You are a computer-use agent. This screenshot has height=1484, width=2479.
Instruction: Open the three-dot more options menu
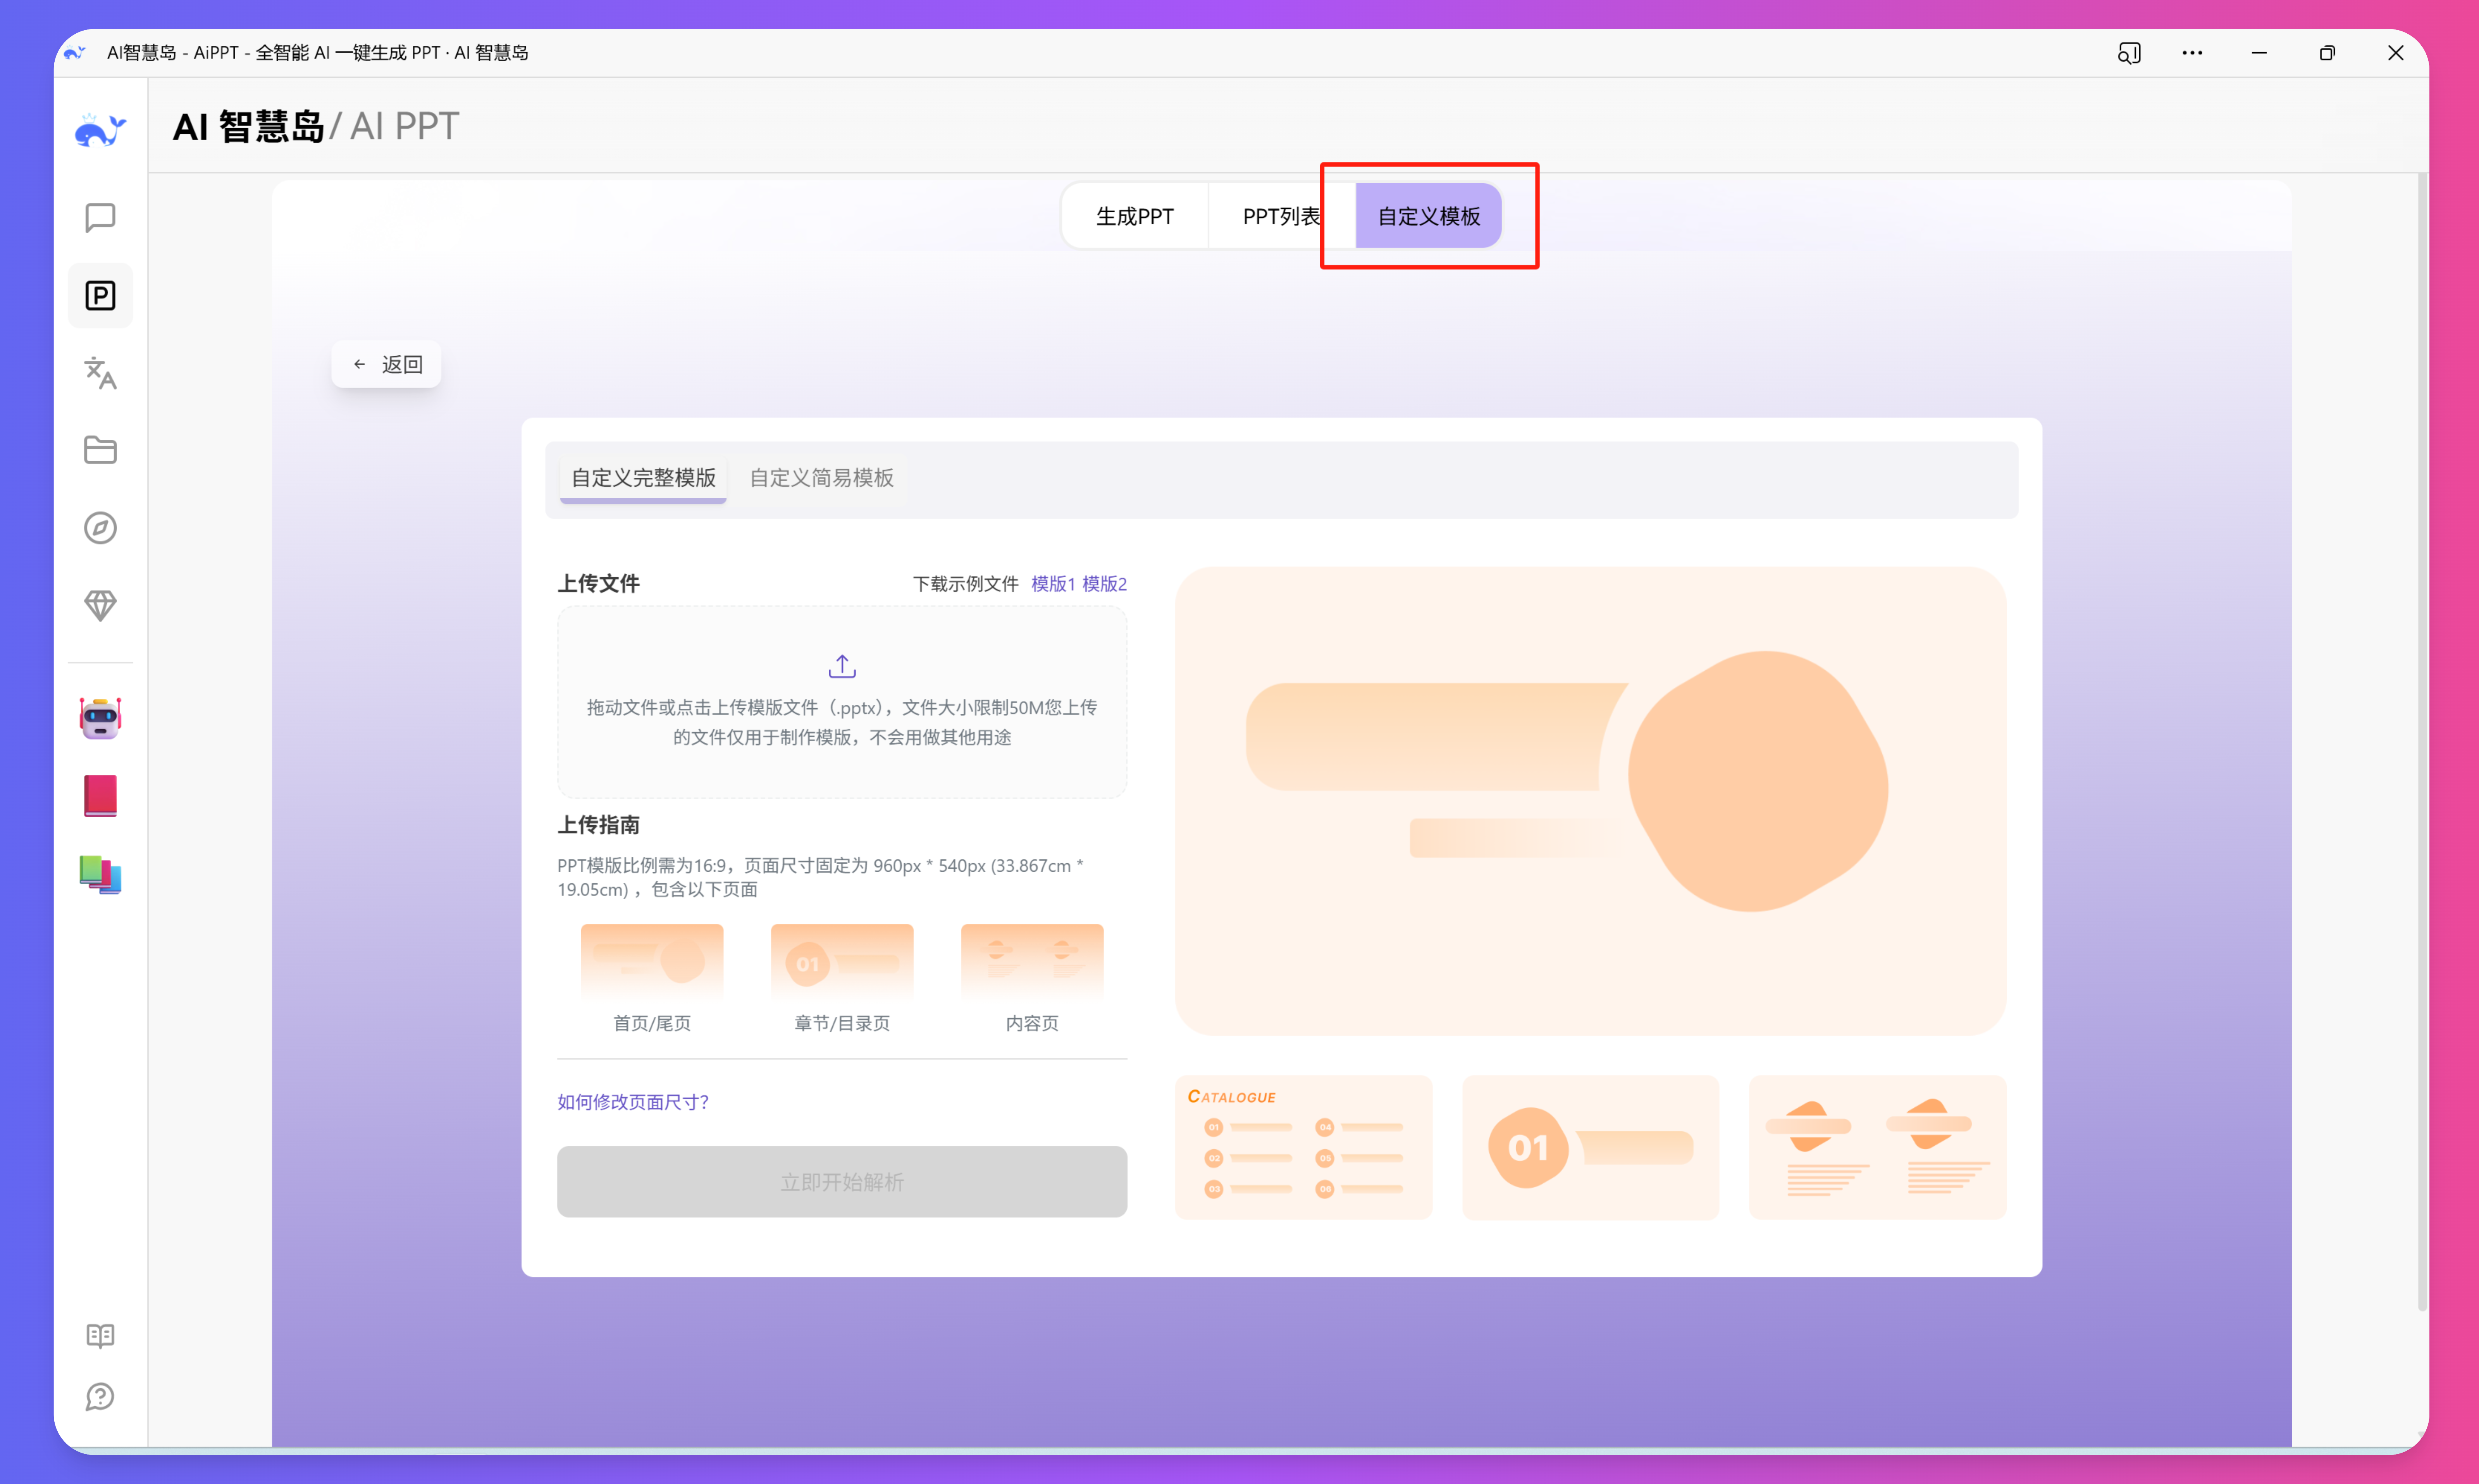coord(2192,53)
